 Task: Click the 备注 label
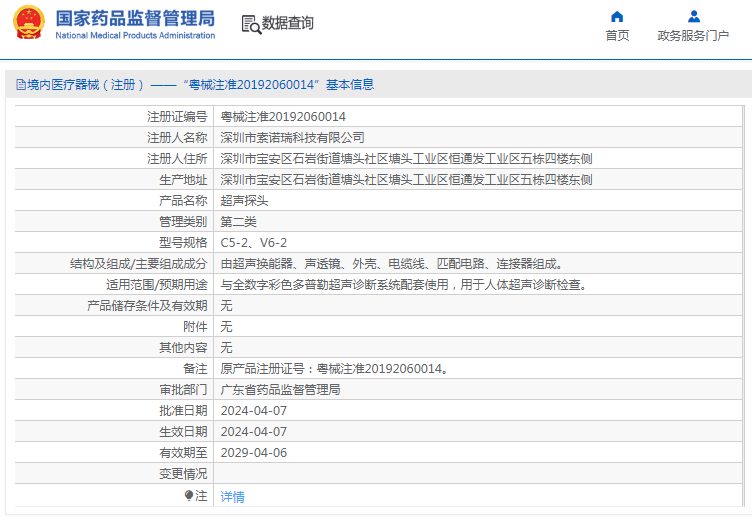(x=195, y=369)
